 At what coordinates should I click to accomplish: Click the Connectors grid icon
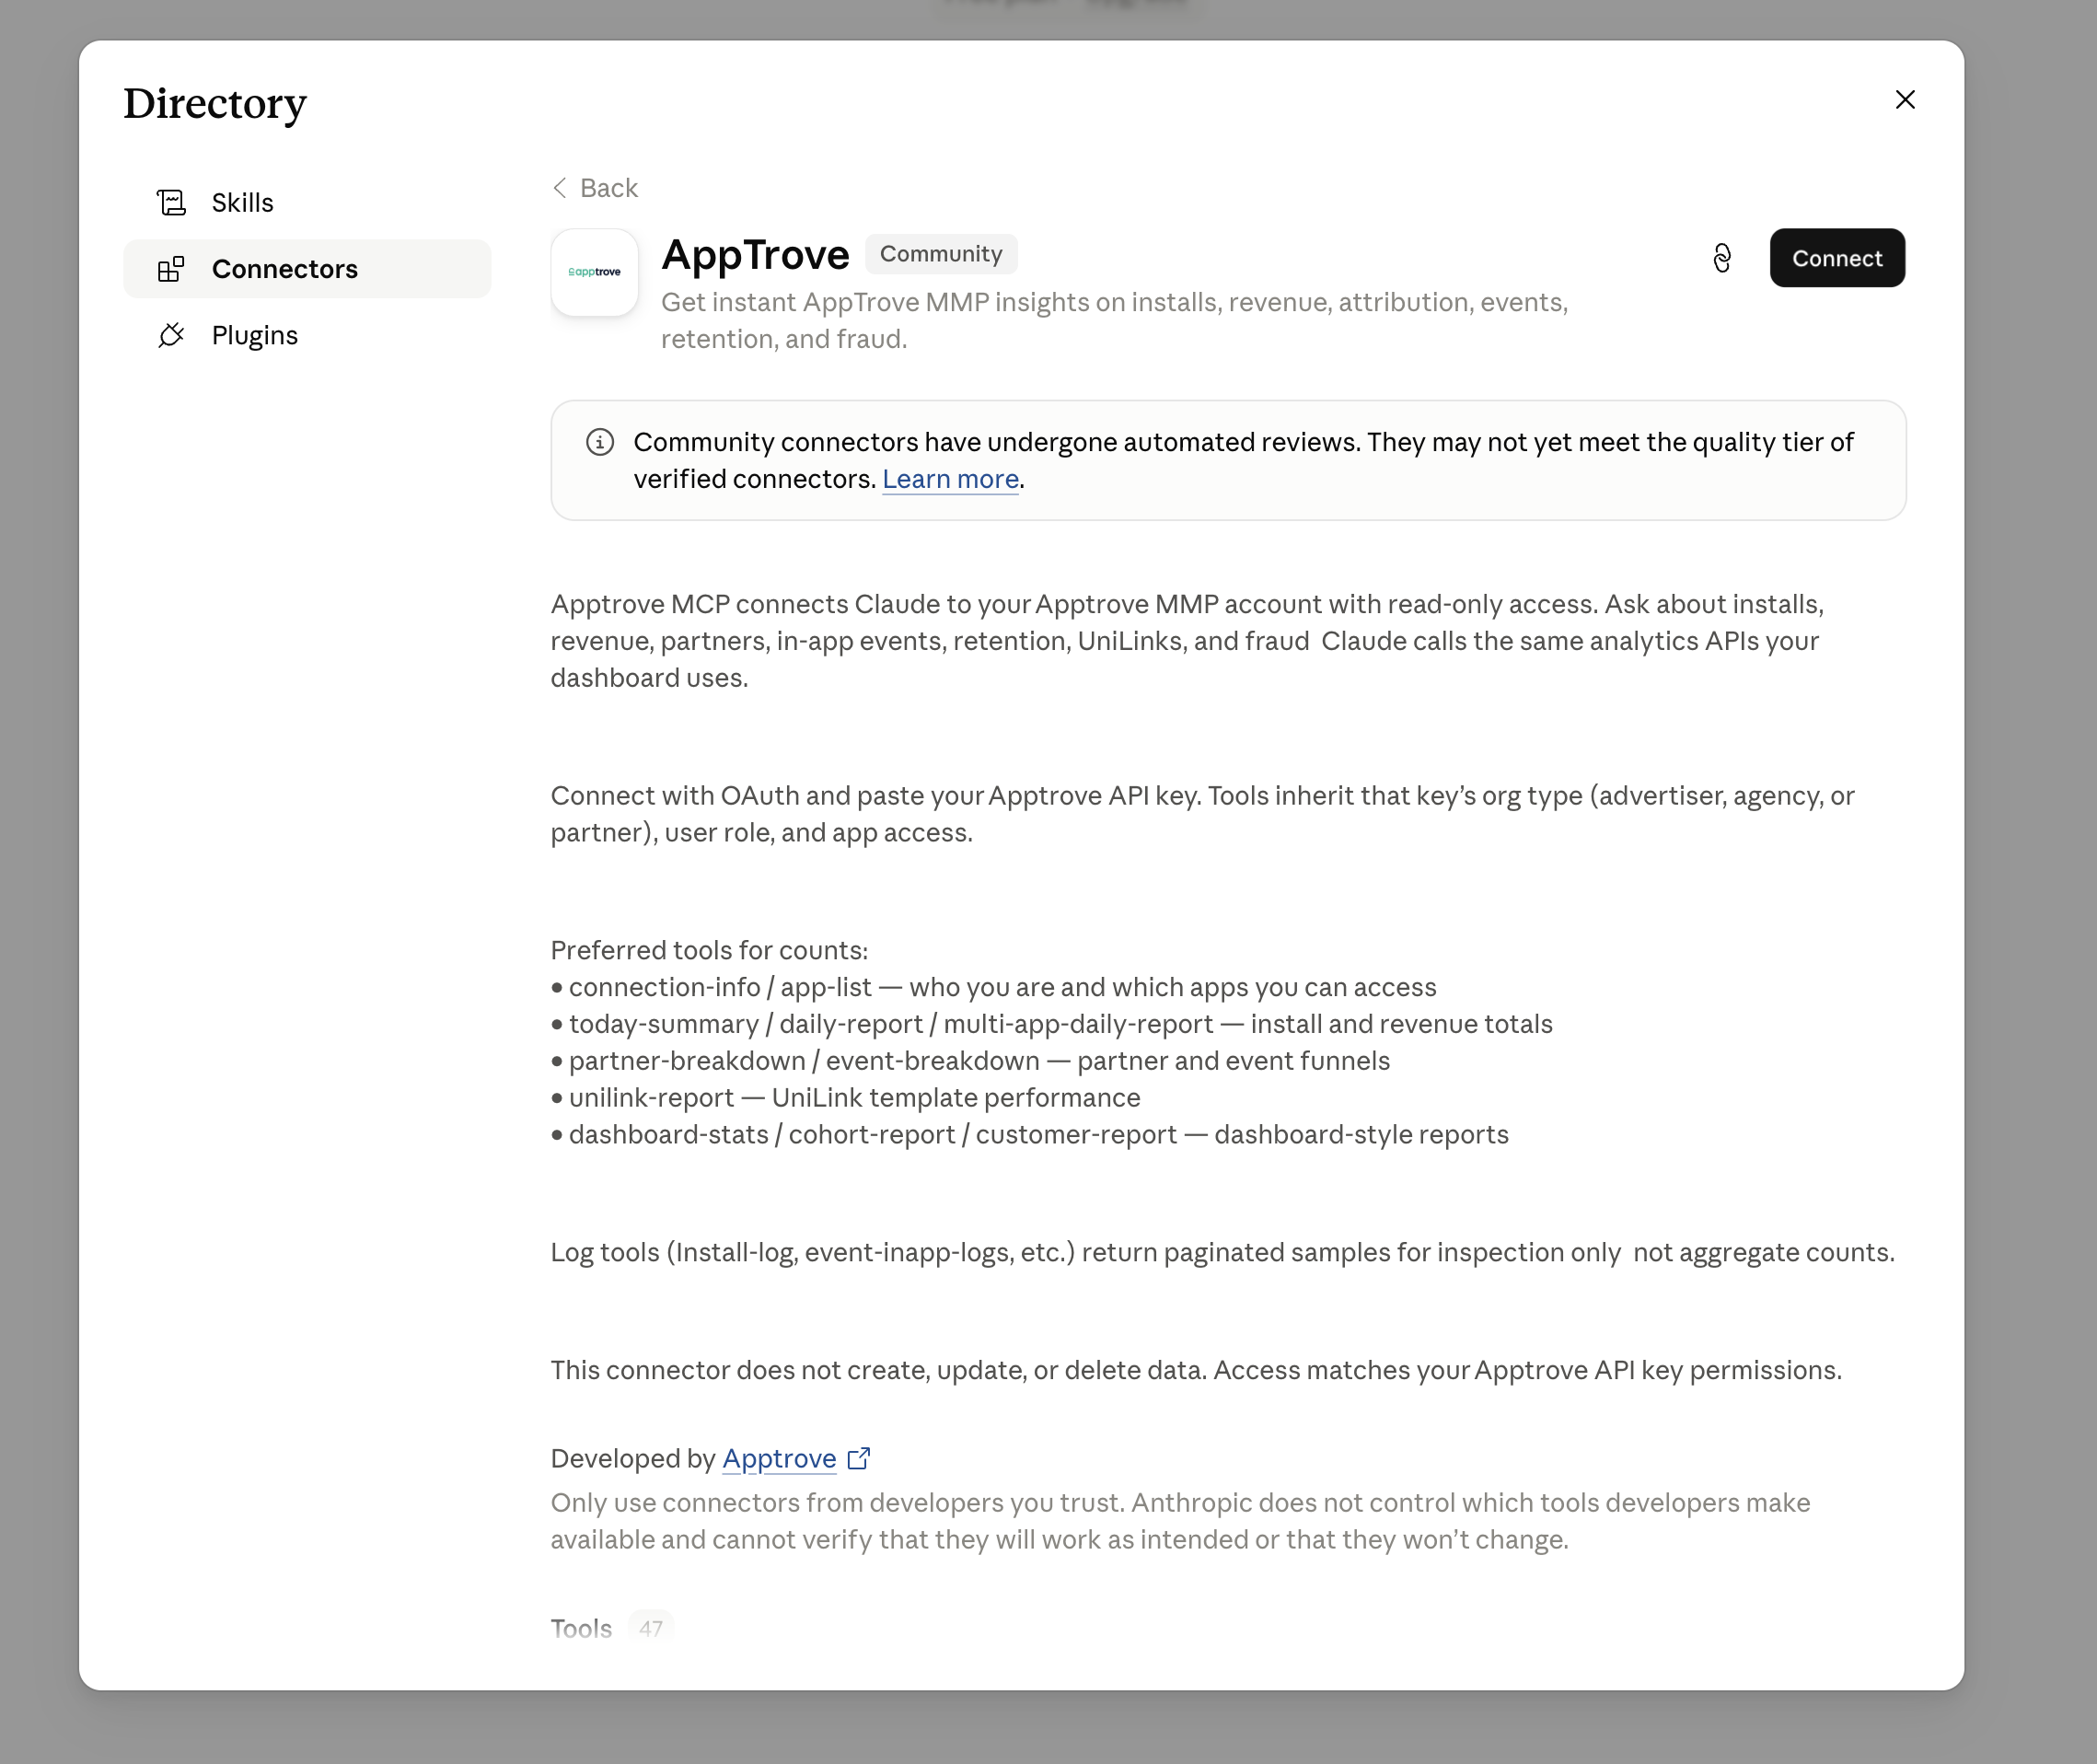[171, 269]
